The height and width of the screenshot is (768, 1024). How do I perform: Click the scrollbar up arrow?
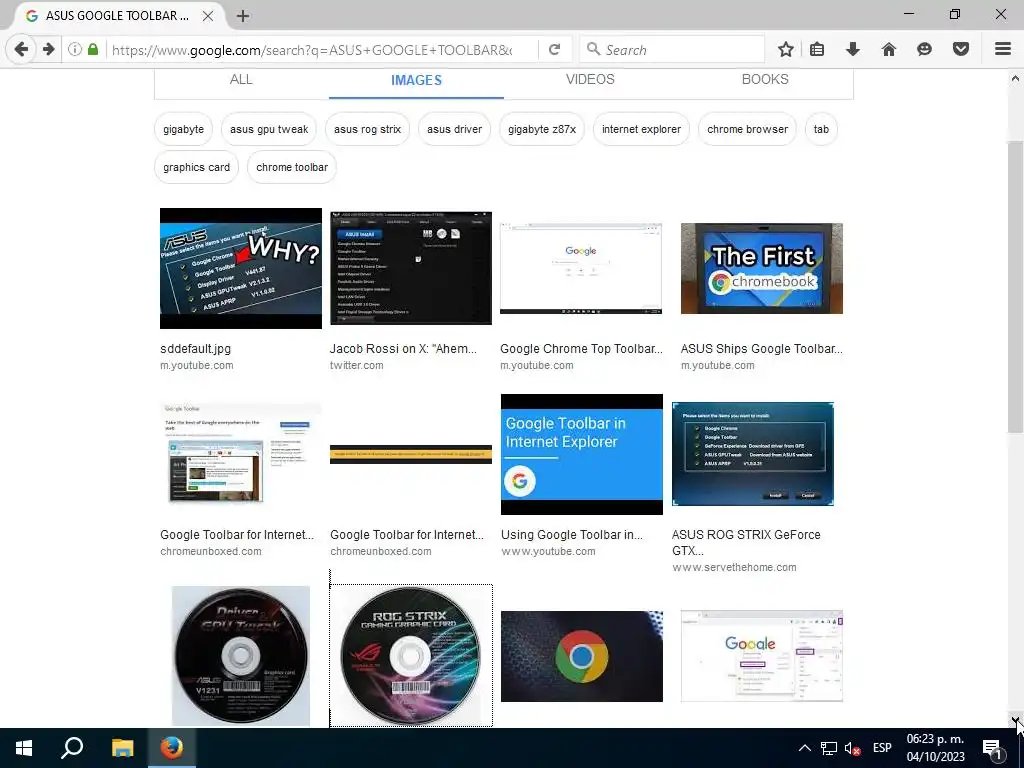(x=1015, y=78)
